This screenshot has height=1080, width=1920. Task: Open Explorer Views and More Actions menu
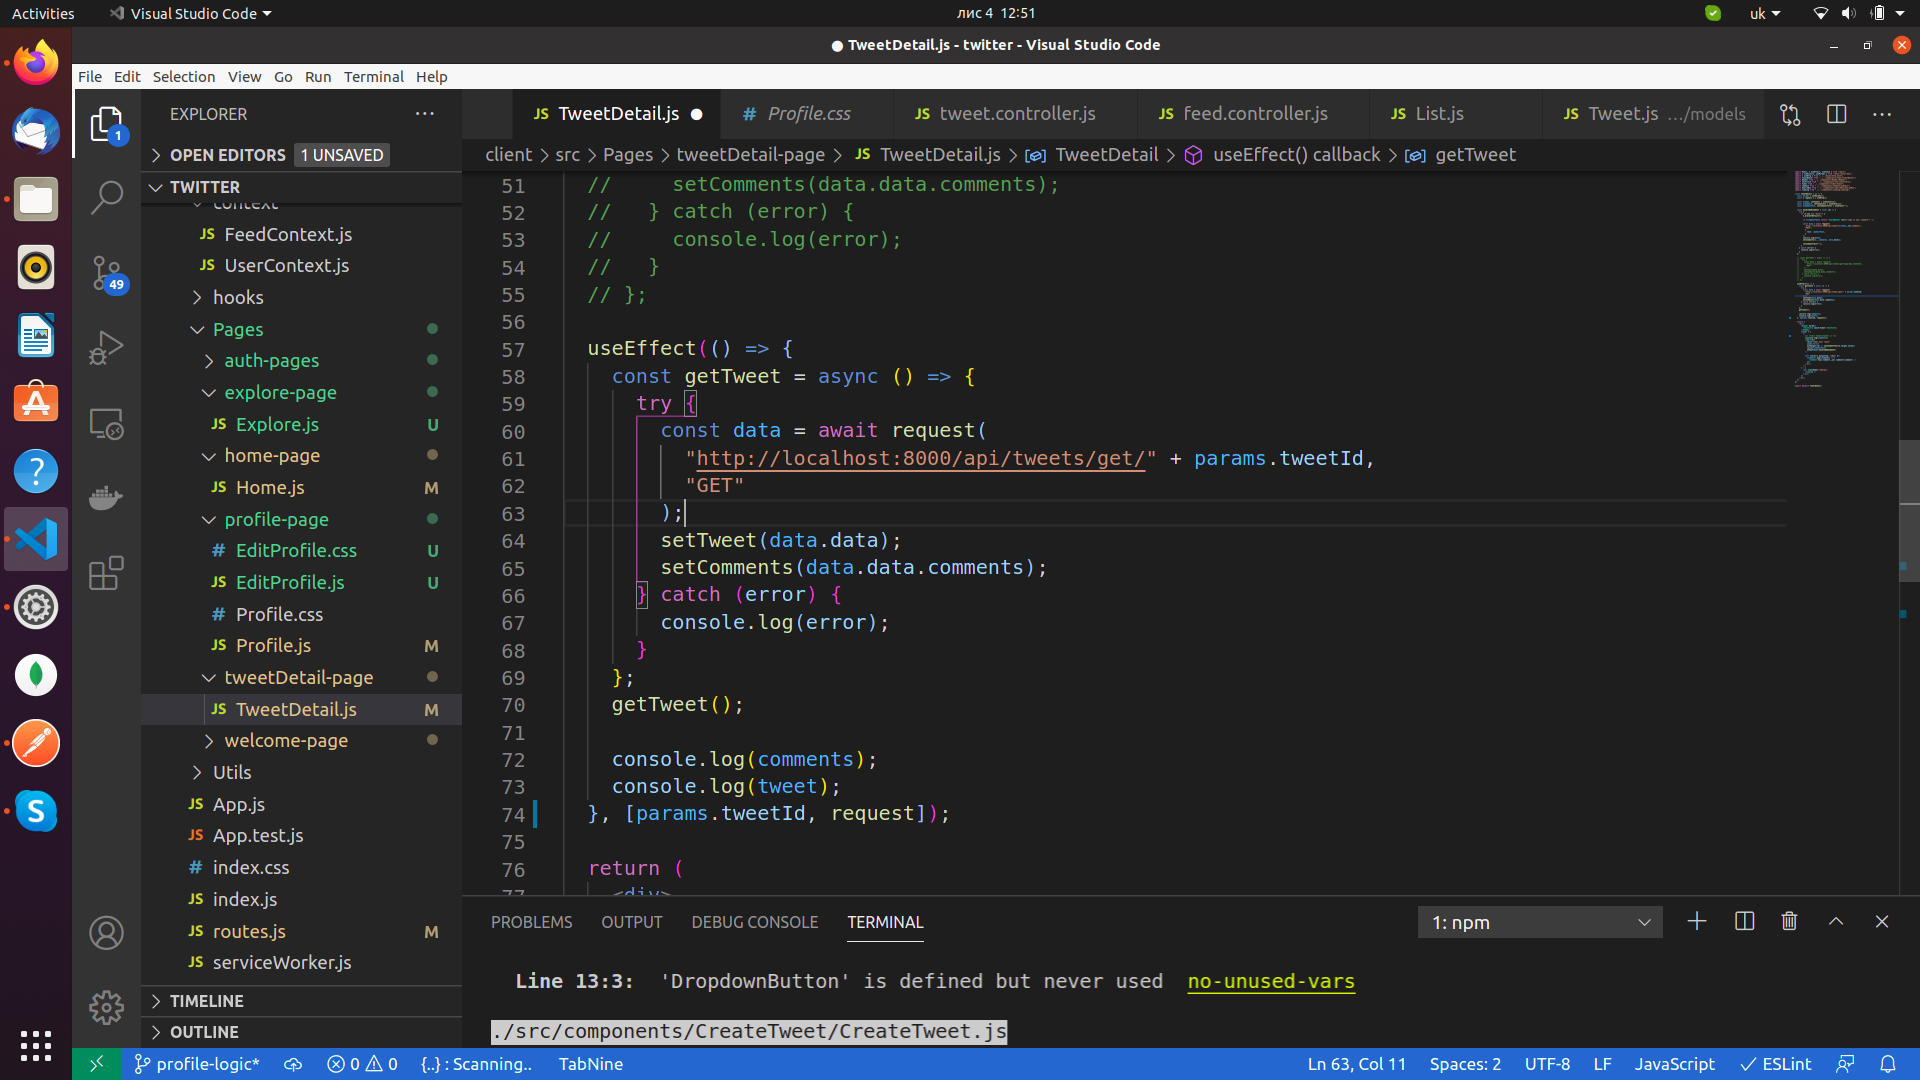[425, 114]
